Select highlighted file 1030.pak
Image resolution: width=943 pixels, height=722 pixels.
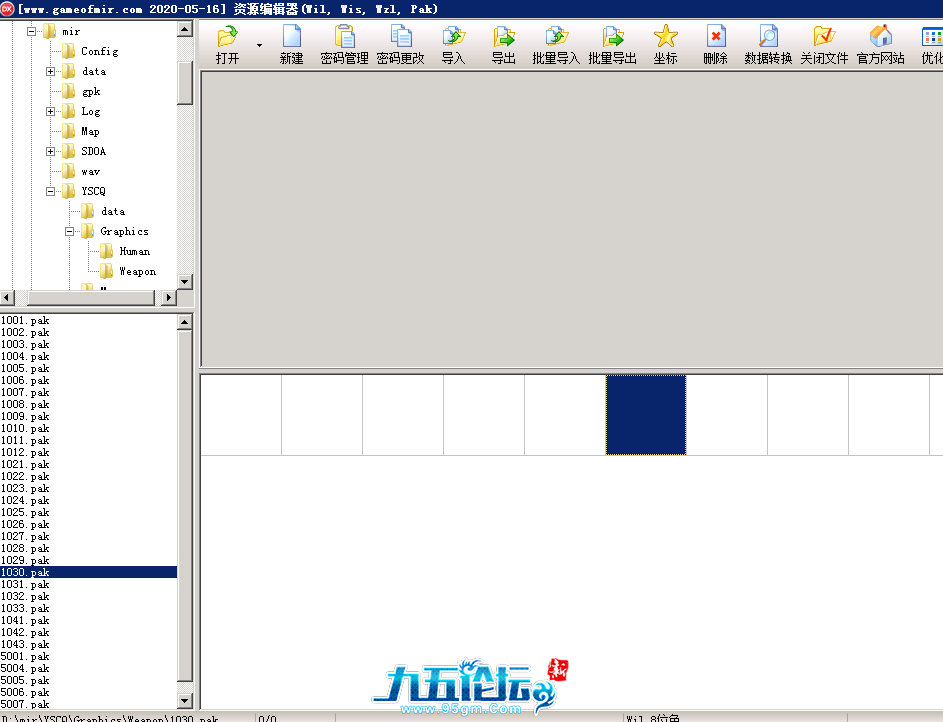(88, 572)
